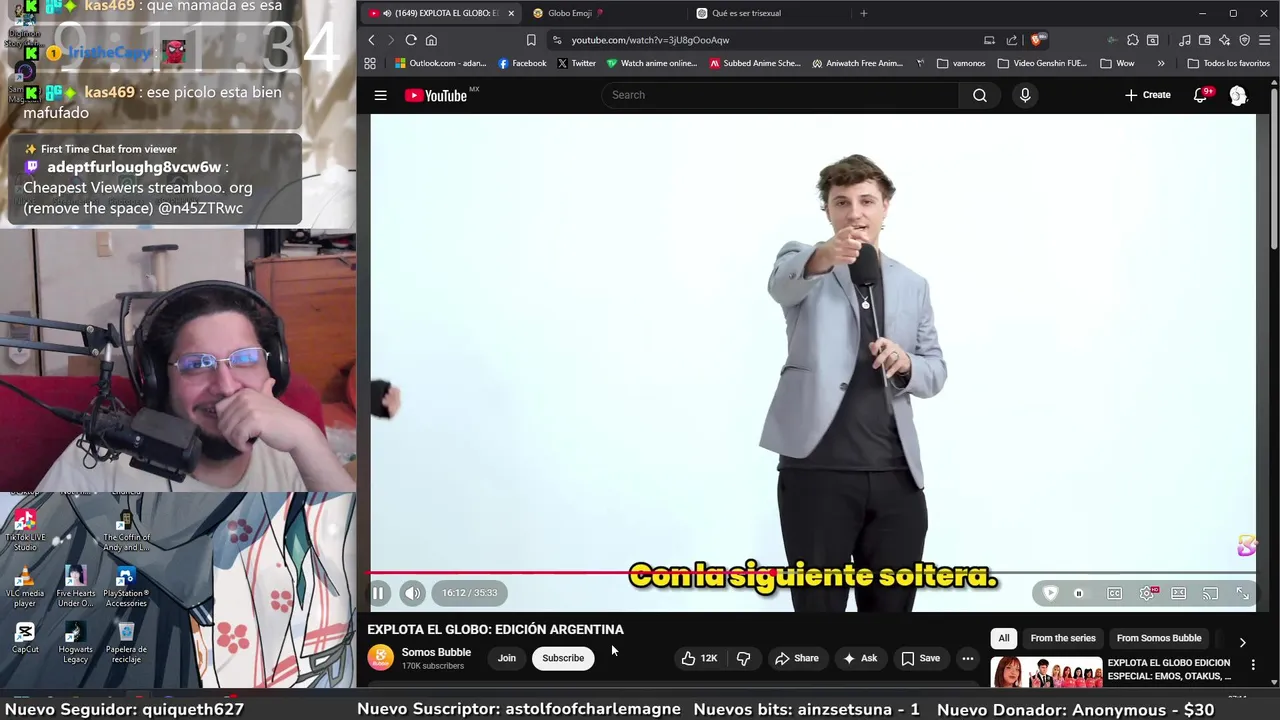1280x720 pixels.
Task: Open Aniwatch Free Anime bookmark
Action: [858, 63]
